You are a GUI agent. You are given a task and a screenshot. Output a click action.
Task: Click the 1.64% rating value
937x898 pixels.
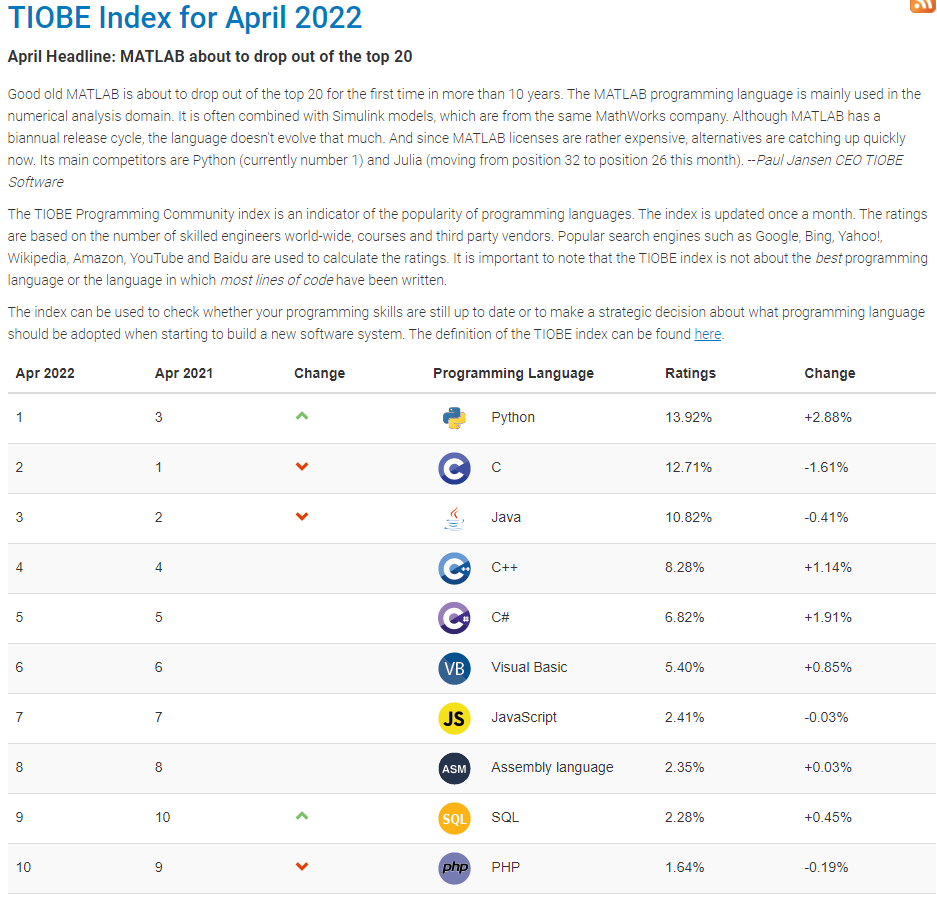point(684,868)
